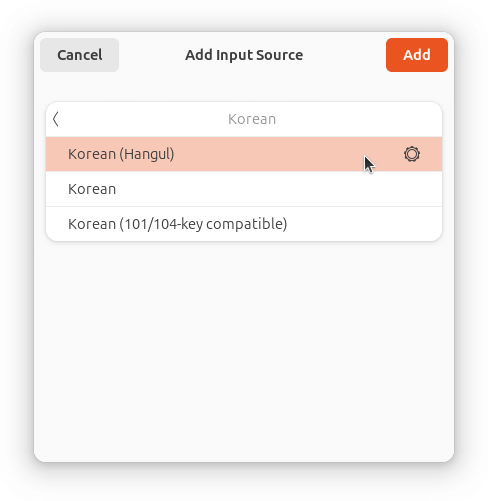Click empty area below the layout list

pyautogui.click(x=244, y=350)
